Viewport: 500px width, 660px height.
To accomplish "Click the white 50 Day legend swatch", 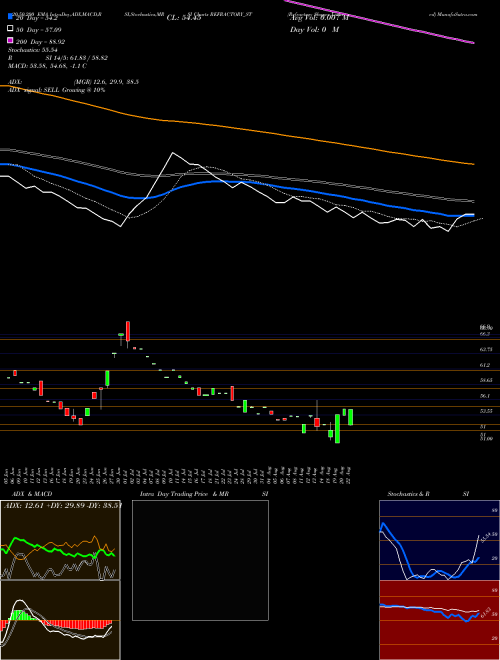I will tap(10, 29).
